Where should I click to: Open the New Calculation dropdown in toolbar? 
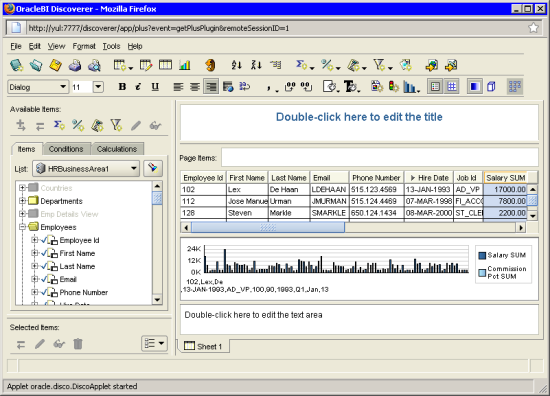[364, 68]
